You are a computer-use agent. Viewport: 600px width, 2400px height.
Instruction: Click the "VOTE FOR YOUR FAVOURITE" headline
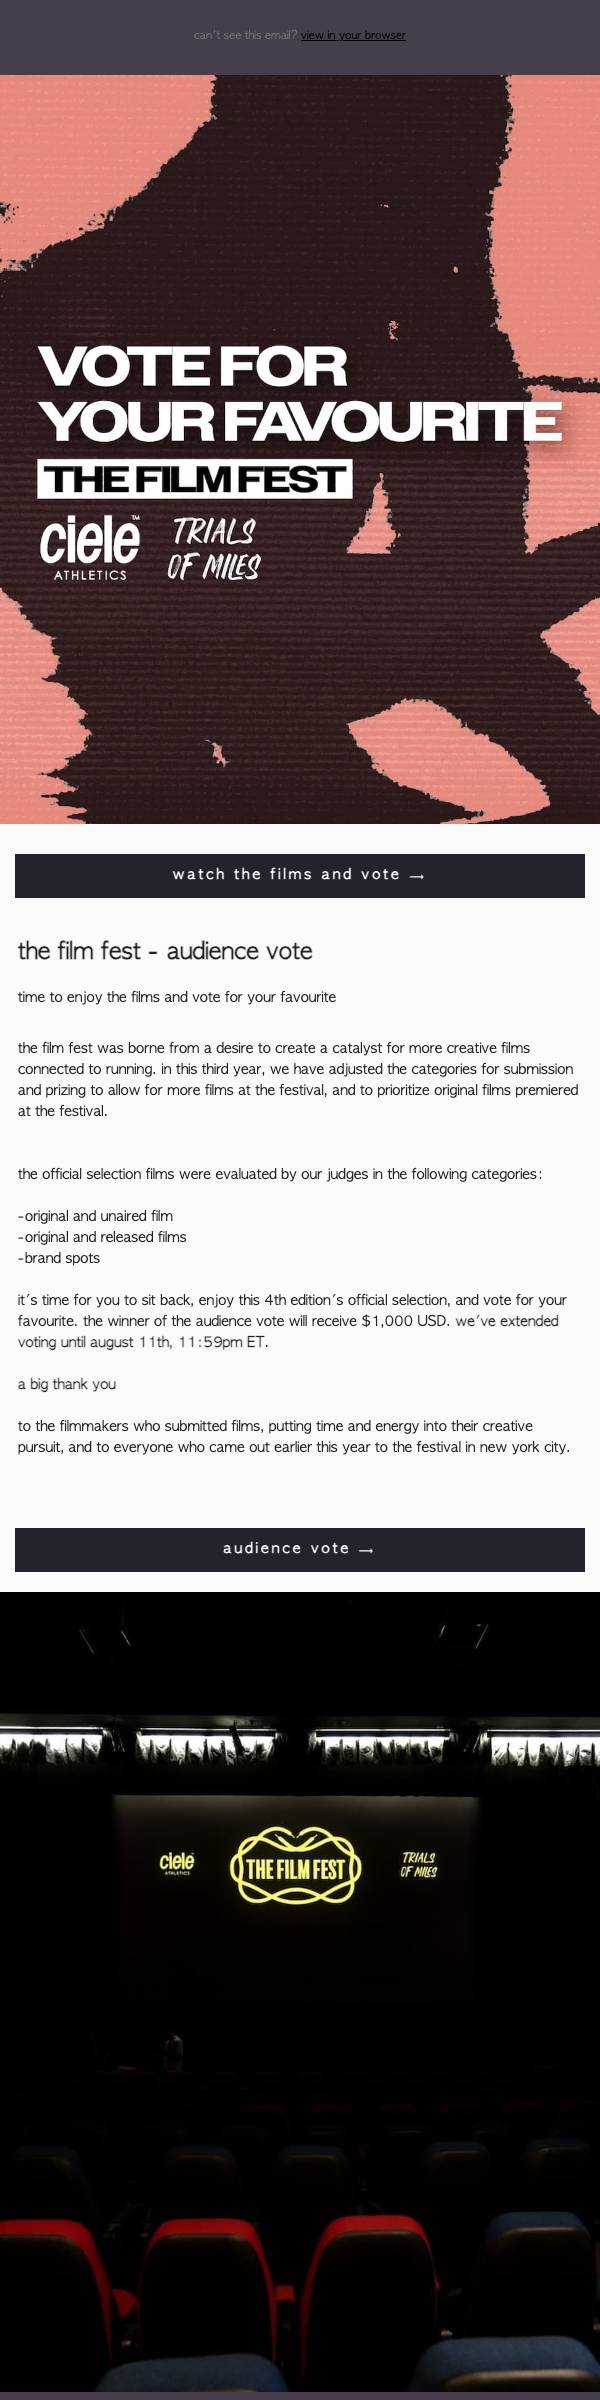pyautogui.click(x=298, y=394)
